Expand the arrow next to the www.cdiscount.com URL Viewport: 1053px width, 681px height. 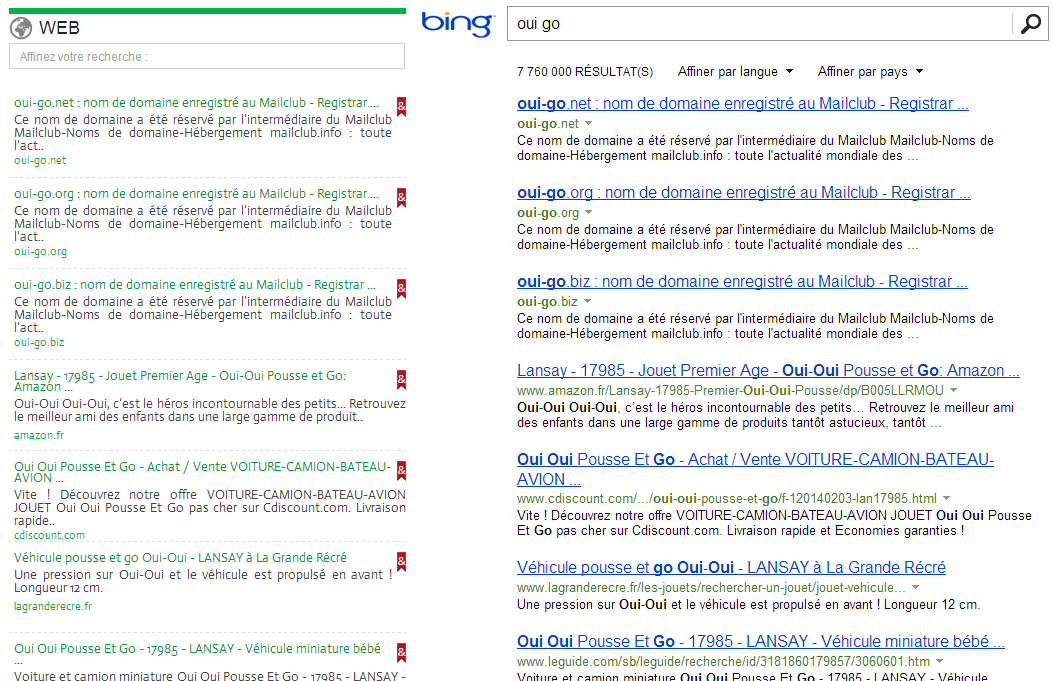(946, 498)
